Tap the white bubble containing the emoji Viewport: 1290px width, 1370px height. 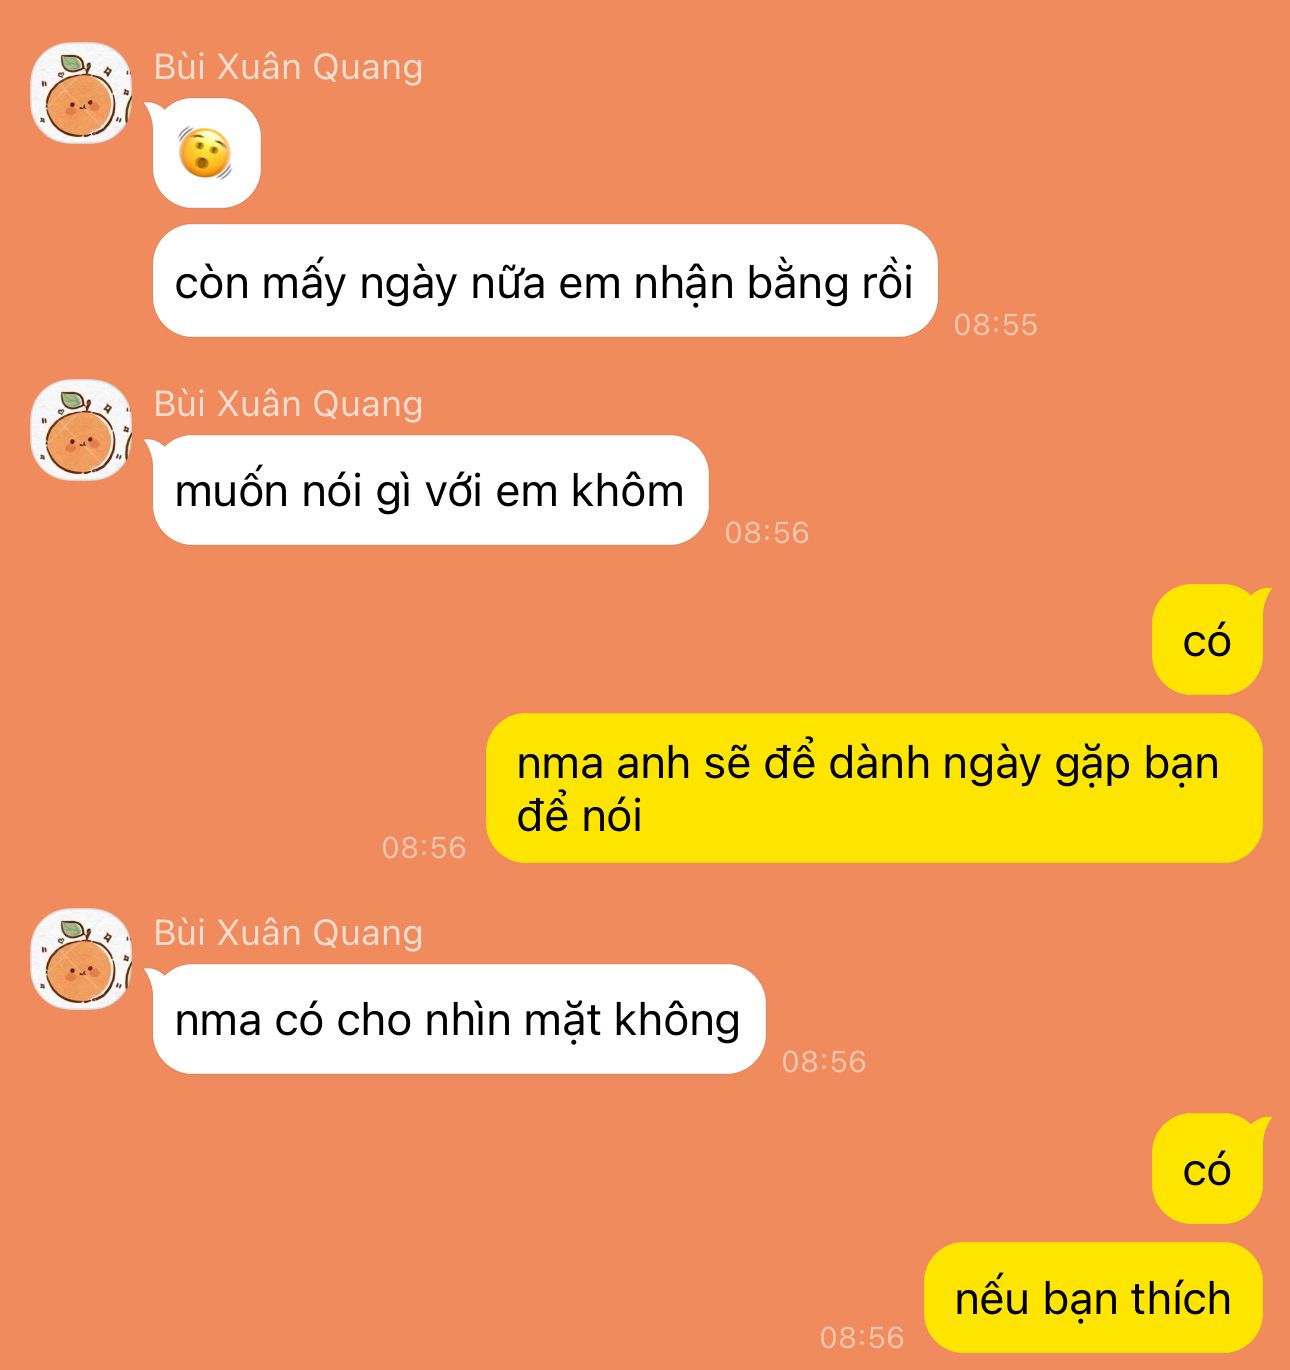[x=206, y=153]
